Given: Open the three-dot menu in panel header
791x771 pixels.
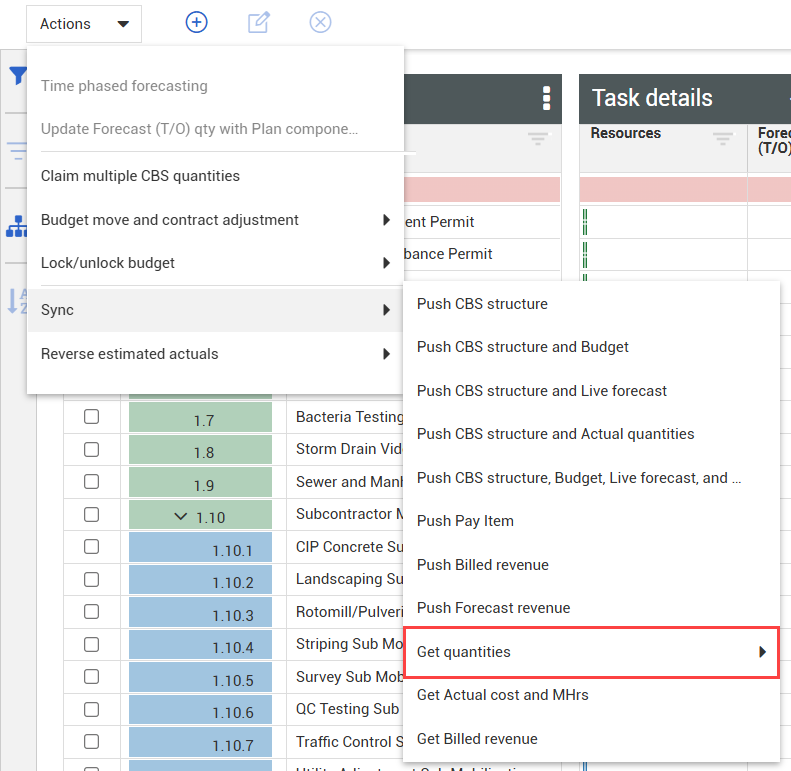Looking at the screenshot, I should coord(546,98).
